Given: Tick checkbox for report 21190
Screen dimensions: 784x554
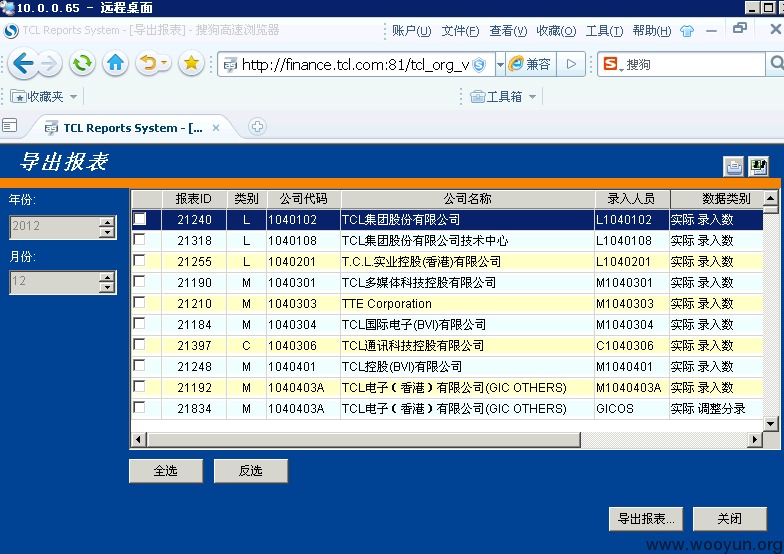Looking at the screenshot, I should [140, 282].
